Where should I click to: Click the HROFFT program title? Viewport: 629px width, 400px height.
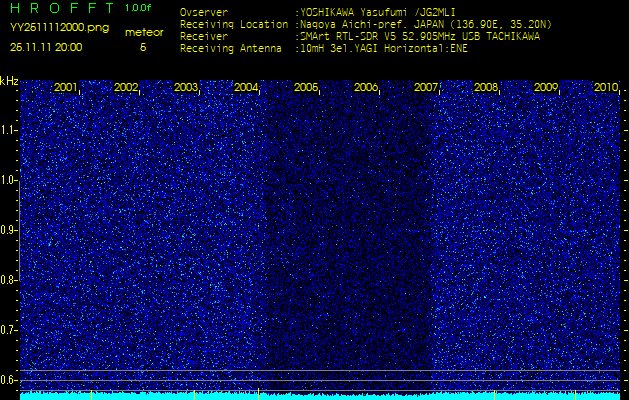pos(62,8)
